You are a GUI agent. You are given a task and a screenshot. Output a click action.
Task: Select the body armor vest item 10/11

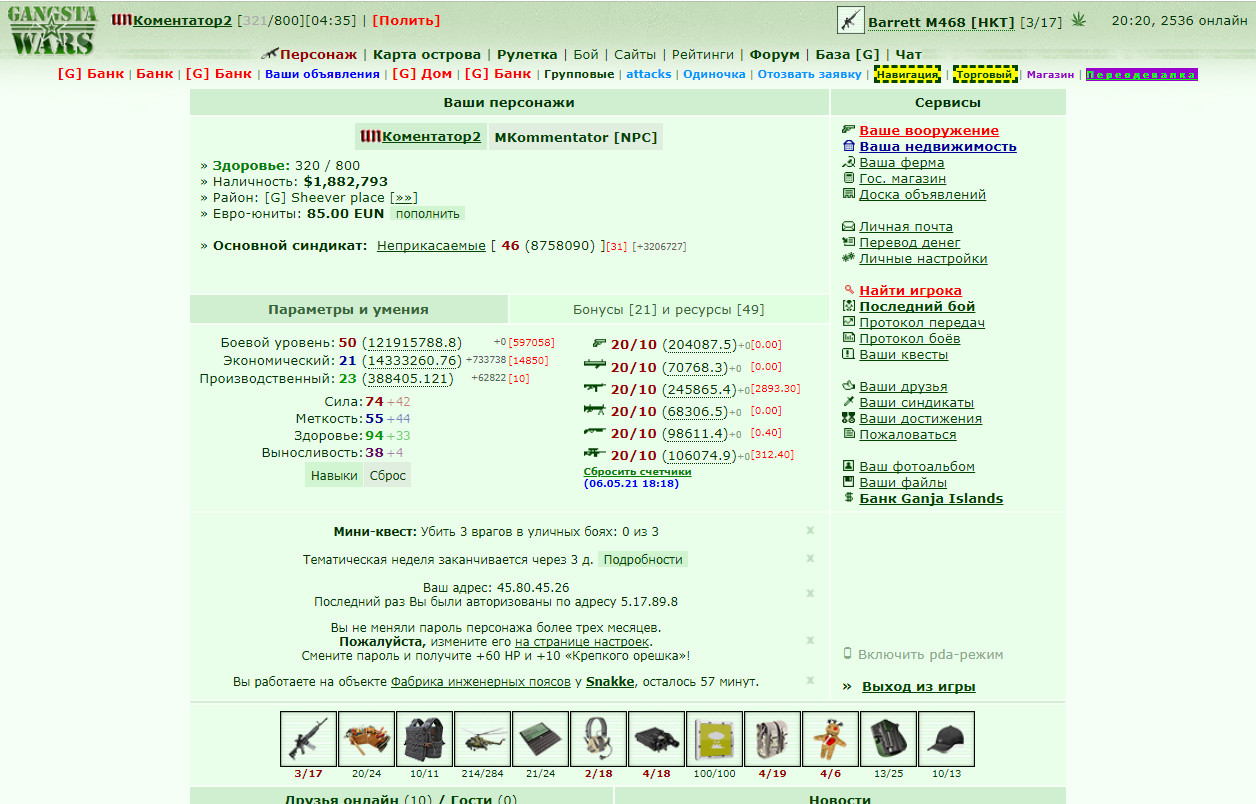424,739
